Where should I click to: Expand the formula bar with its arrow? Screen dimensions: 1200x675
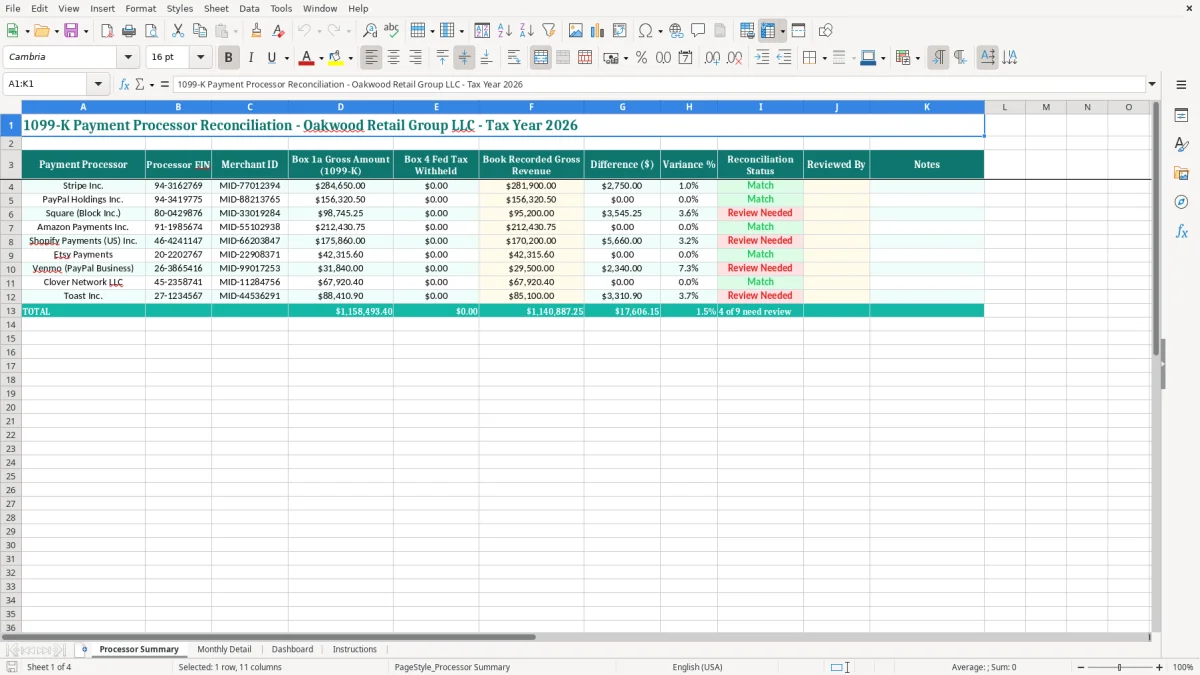[x=1152, y=85]
